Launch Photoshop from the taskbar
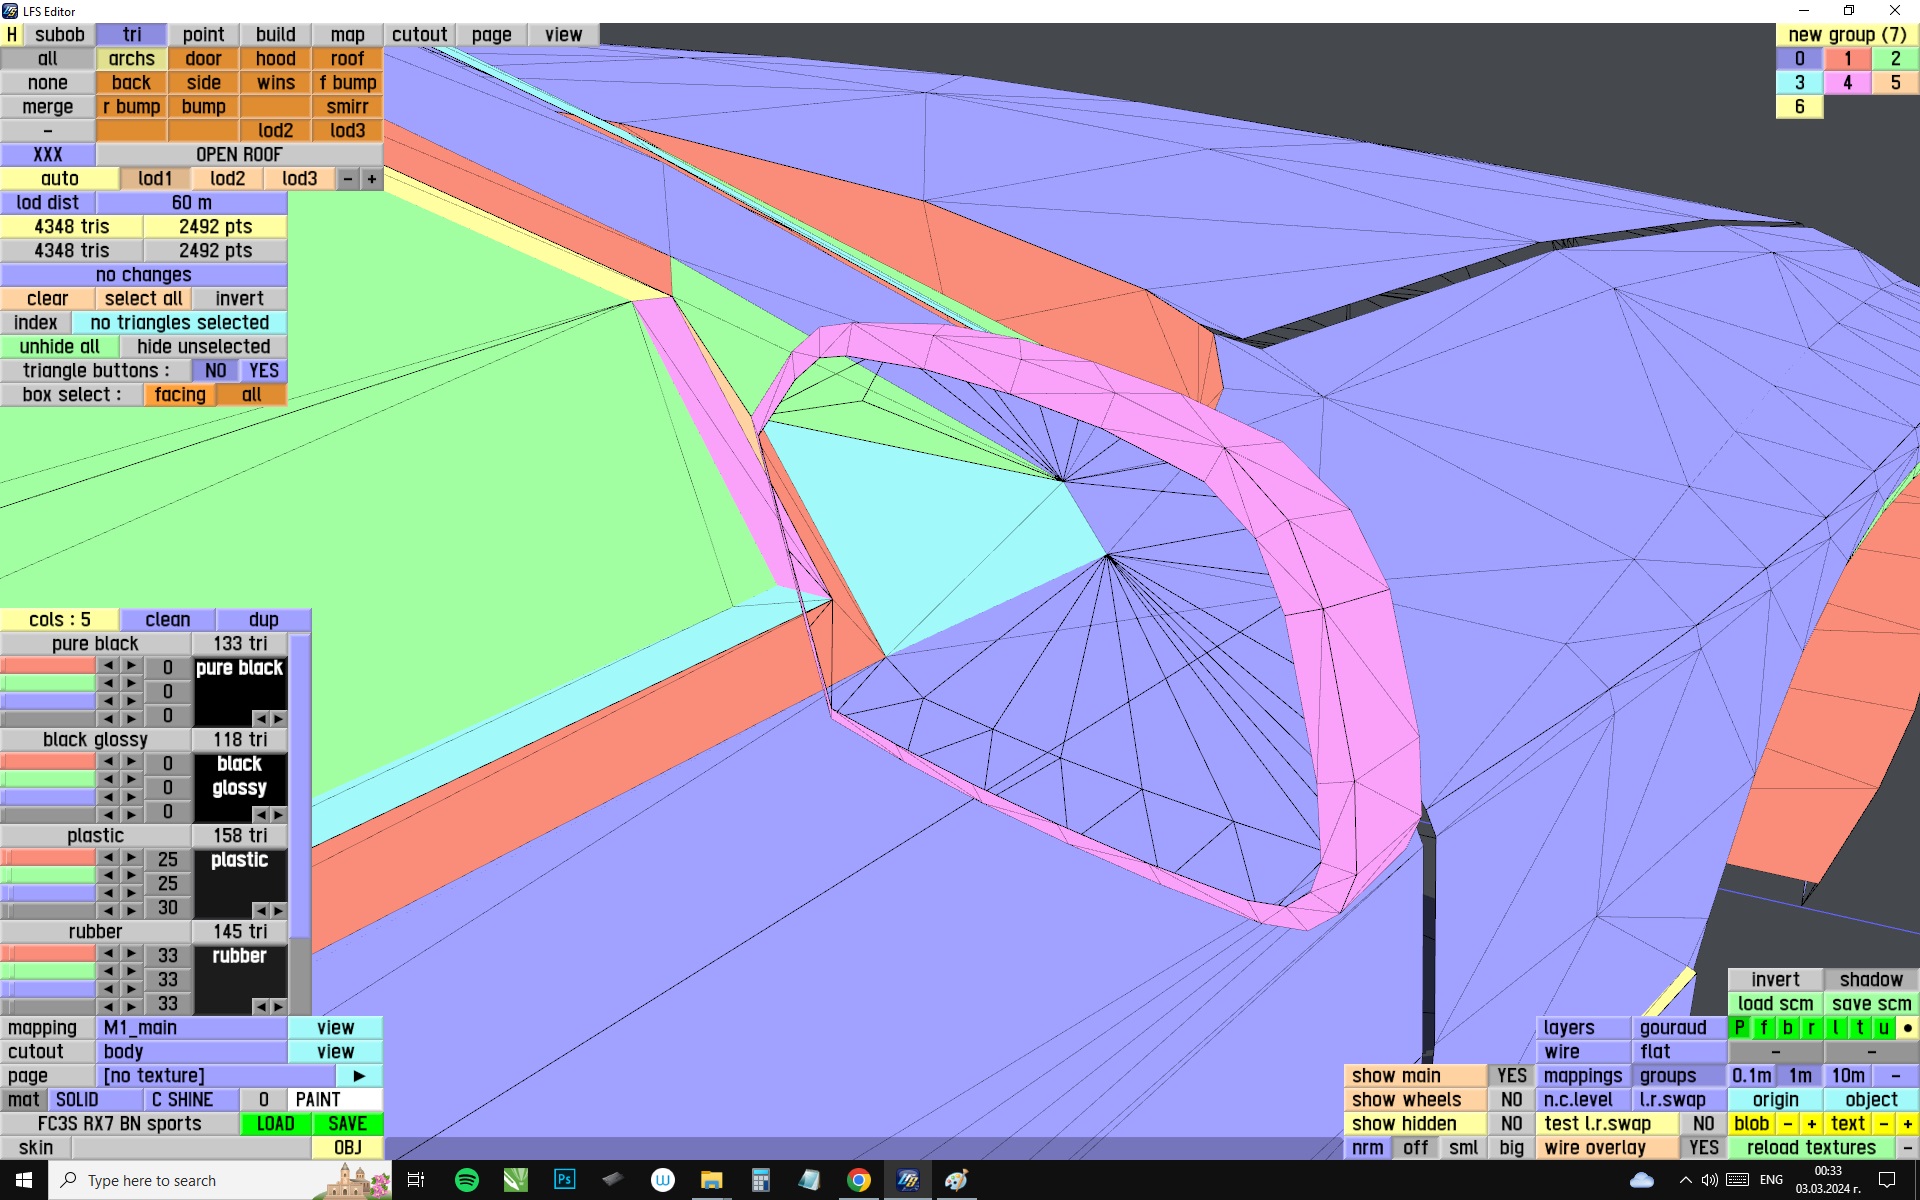Viewport: 1920px width, 1200px height. click(564, 1180)
